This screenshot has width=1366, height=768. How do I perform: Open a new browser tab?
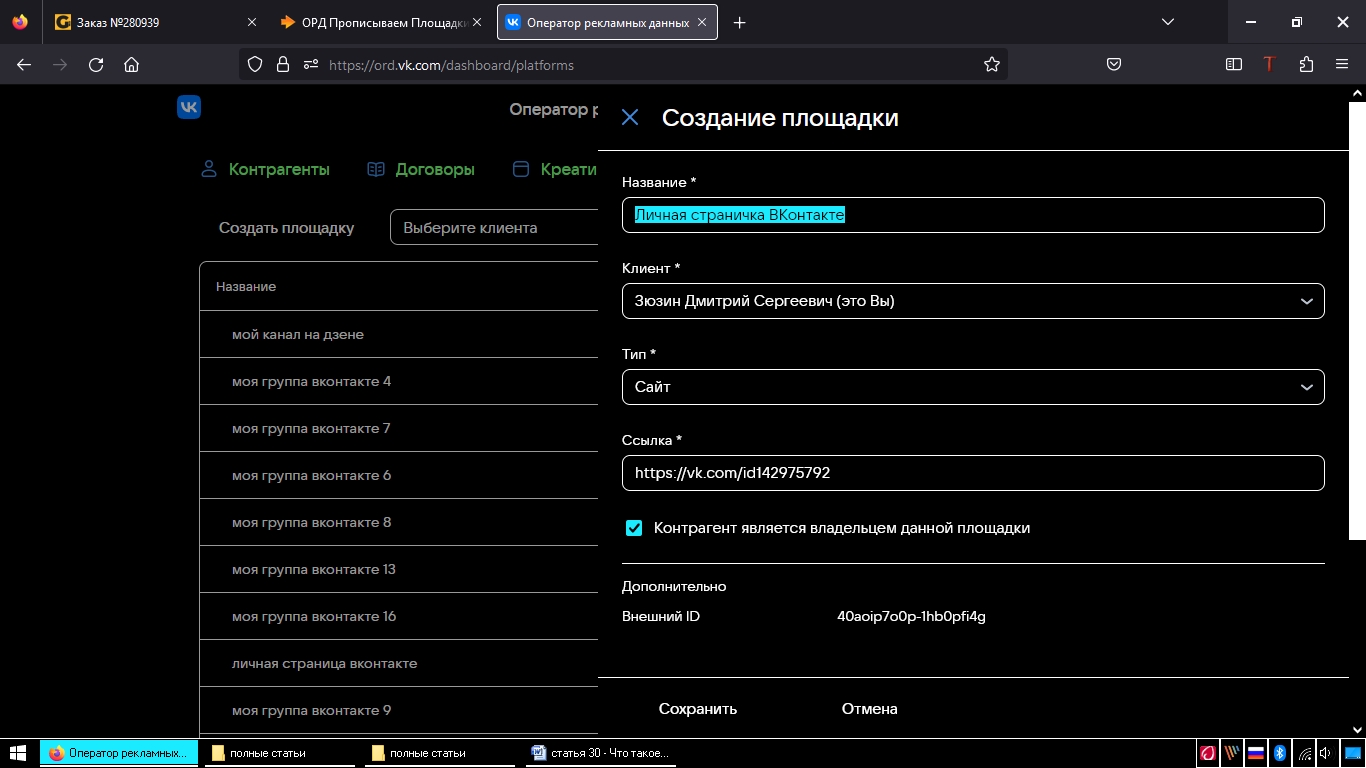740,22
